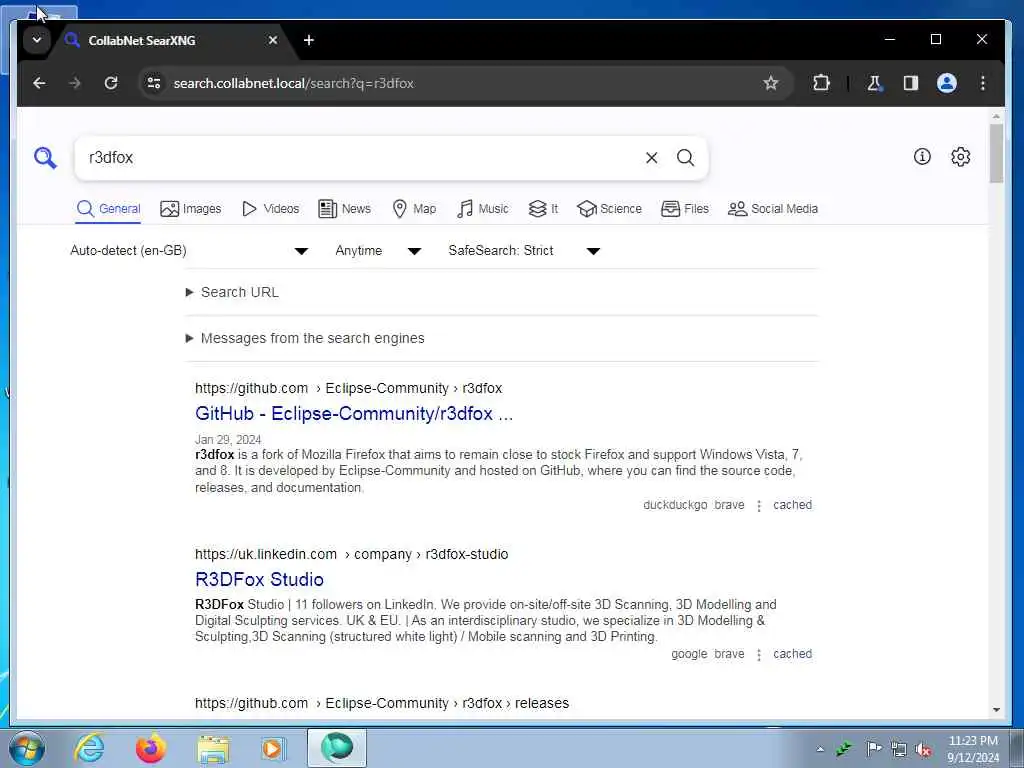Screen dimensions: 1024x768
Task: Switch to the News tab
Action: coord(344,209)
